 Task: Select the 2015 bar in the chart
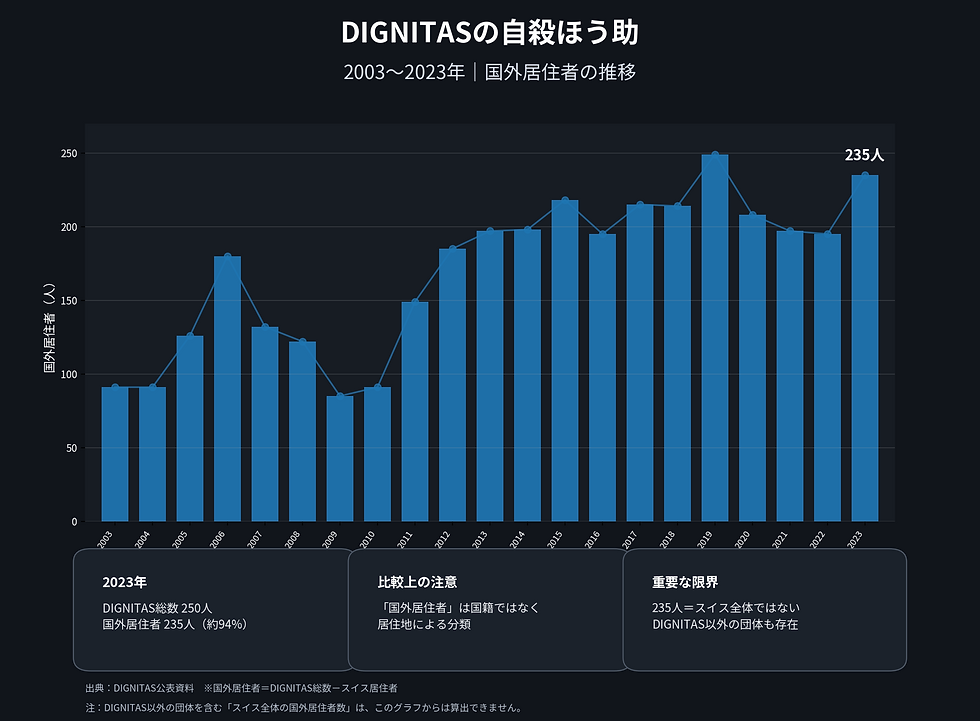[x=565, y=360]
